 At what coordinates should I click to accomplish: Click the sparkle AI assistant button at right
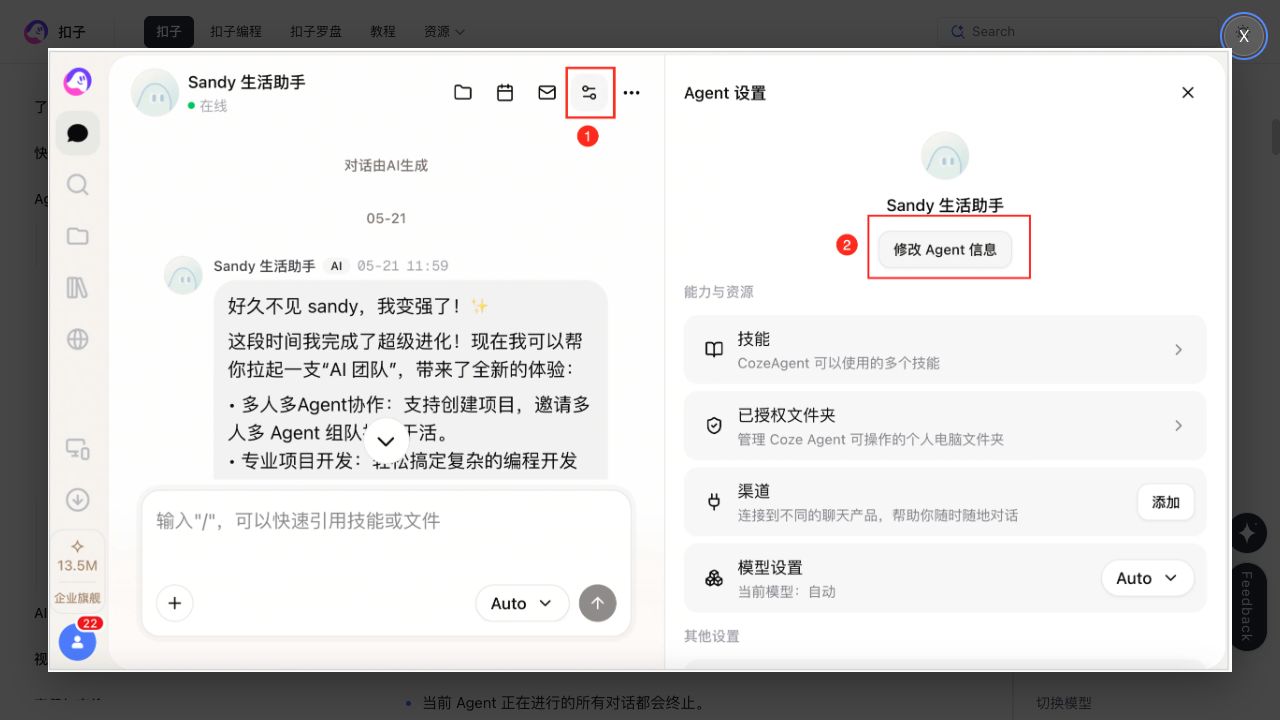[1248, 533]
